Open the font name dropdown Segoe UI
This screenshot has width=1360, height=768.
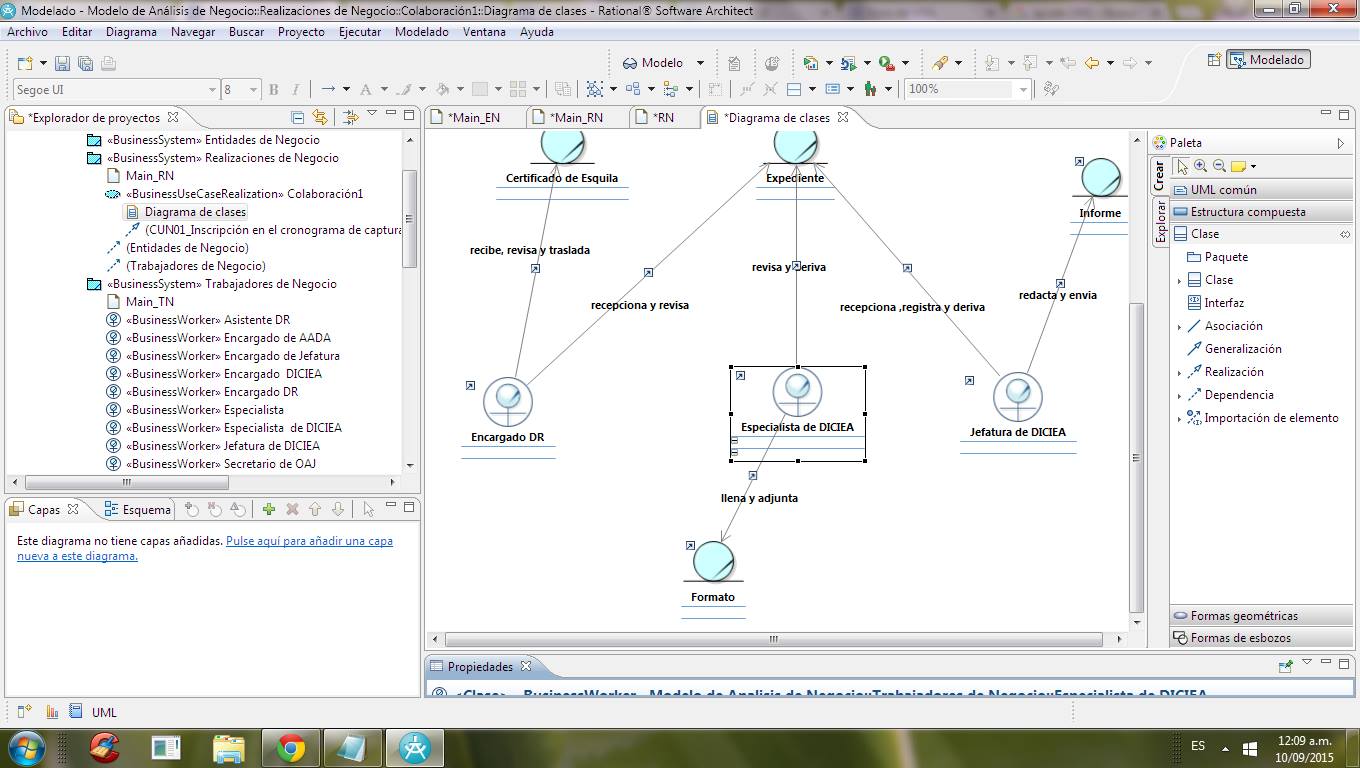point(211,90)
